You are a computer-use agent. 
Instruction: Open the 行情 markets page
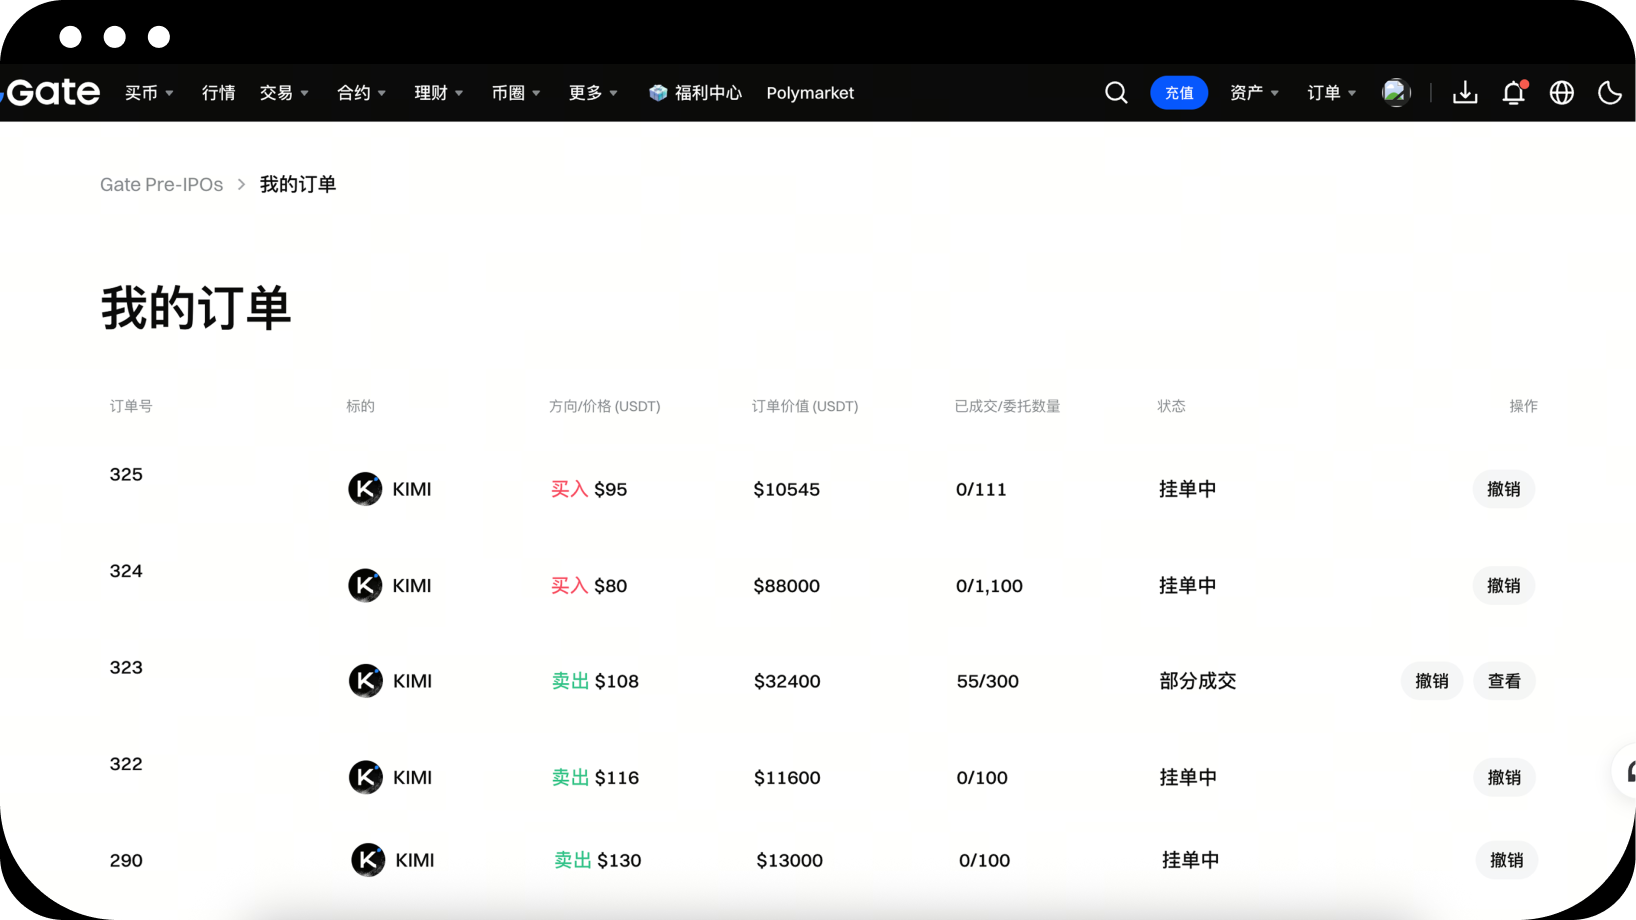(219, 93)
